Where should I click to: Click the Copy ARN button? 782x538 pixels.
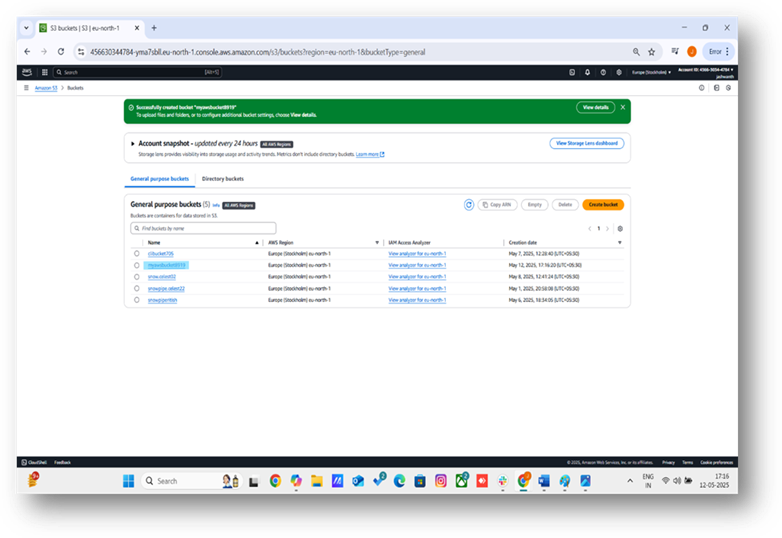click(x=497, y=205)
